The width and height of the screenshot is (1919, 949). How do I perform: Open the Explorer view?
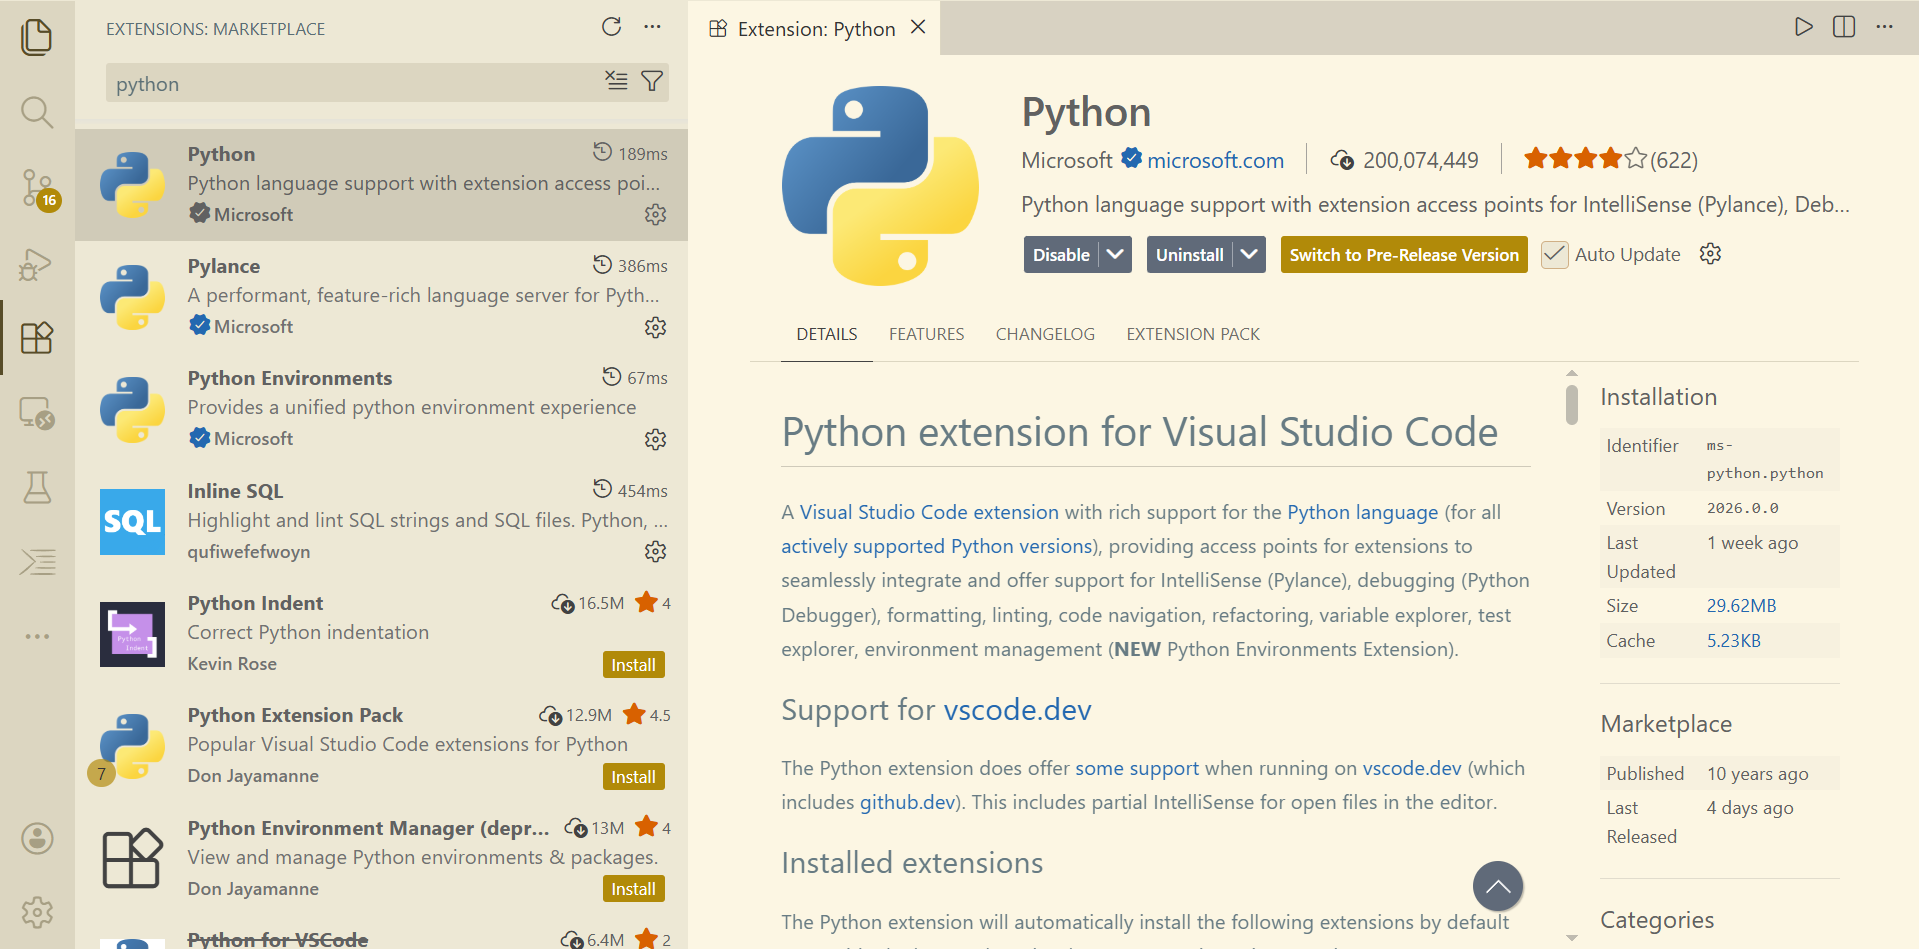[x=37, y=37]
